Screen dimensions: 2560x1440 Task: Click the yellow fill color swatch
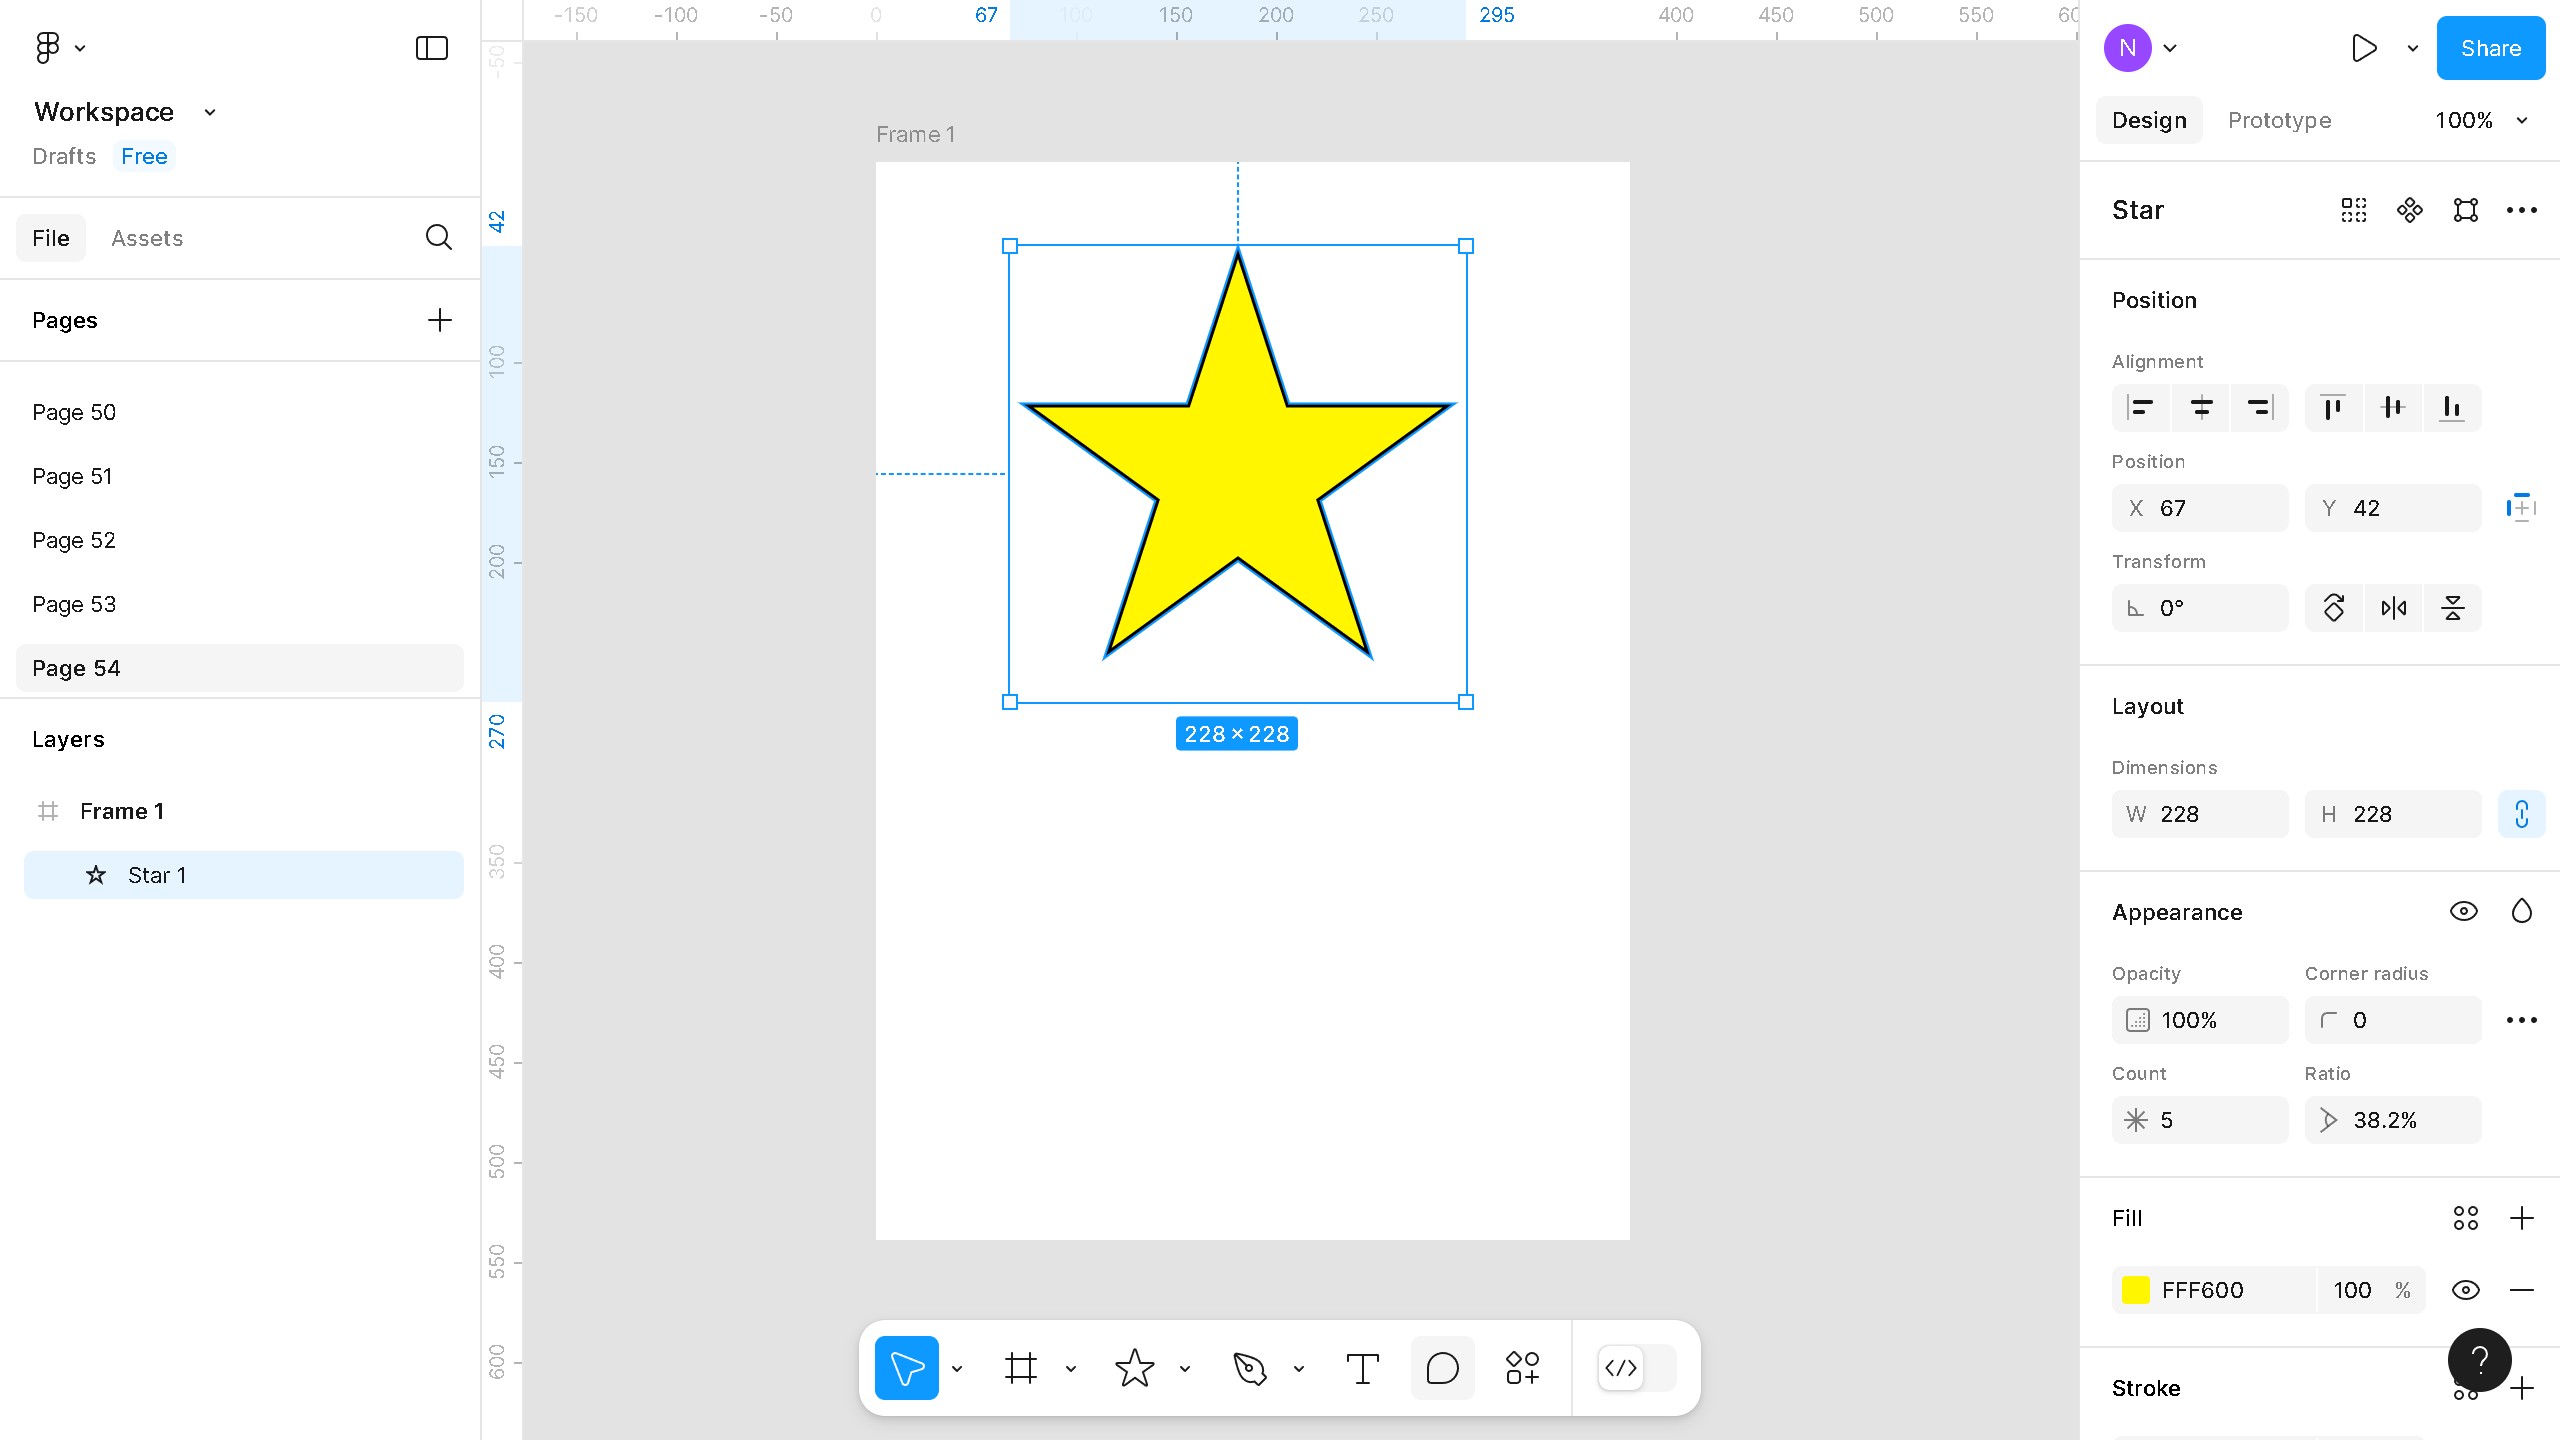[2136, 1290]
